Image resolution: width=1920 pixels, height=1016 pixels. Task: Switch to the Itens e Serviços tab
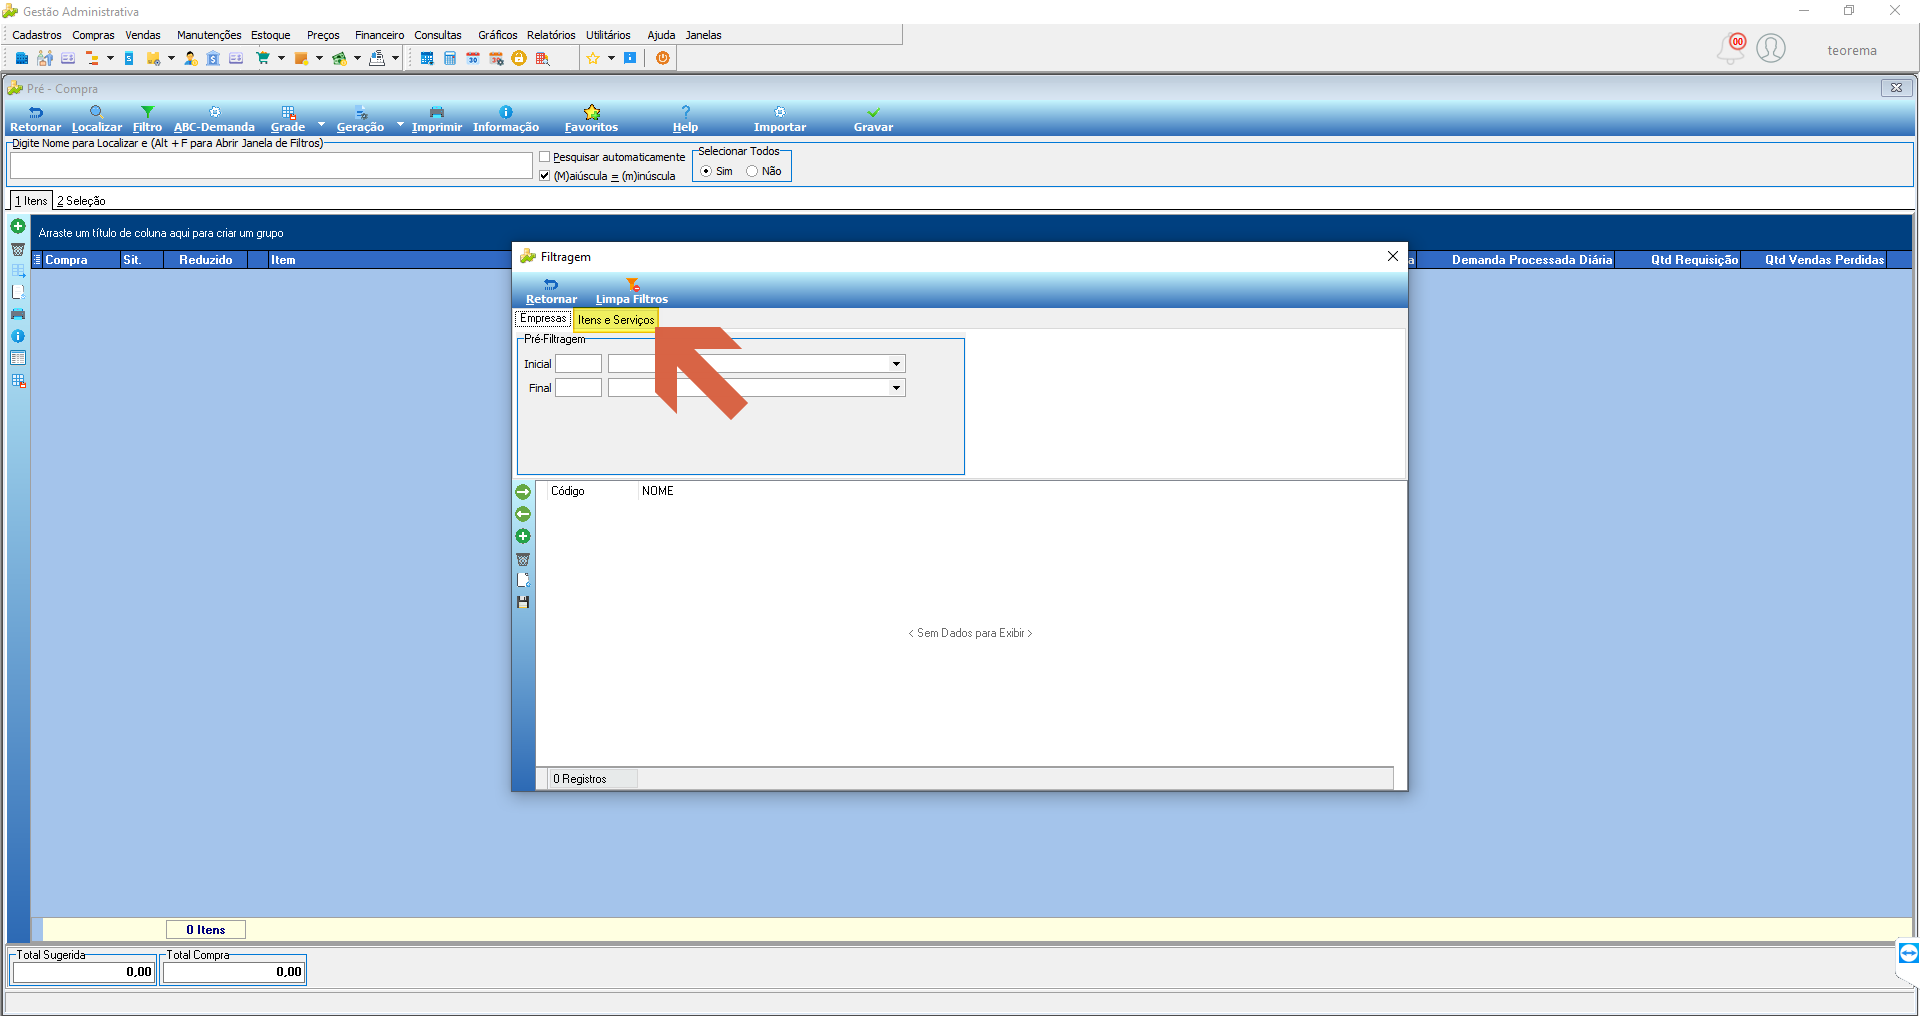pos(616,320)
